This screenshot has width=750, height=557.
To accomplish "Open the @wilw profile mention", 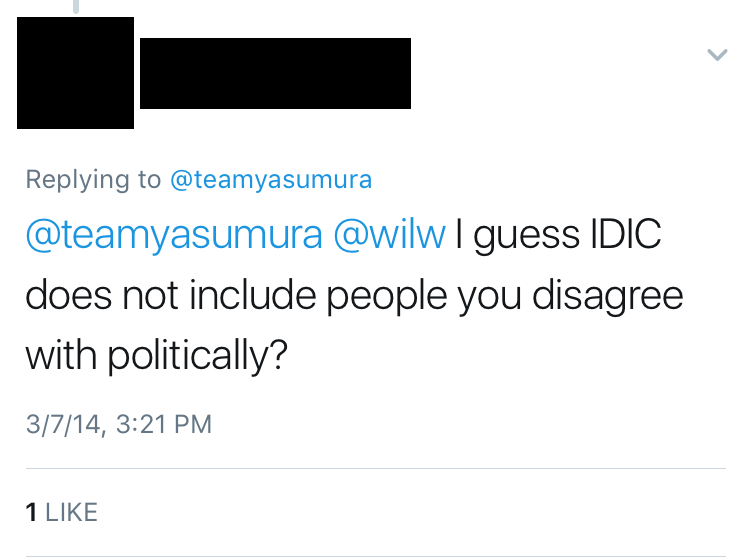I will 389,235.
